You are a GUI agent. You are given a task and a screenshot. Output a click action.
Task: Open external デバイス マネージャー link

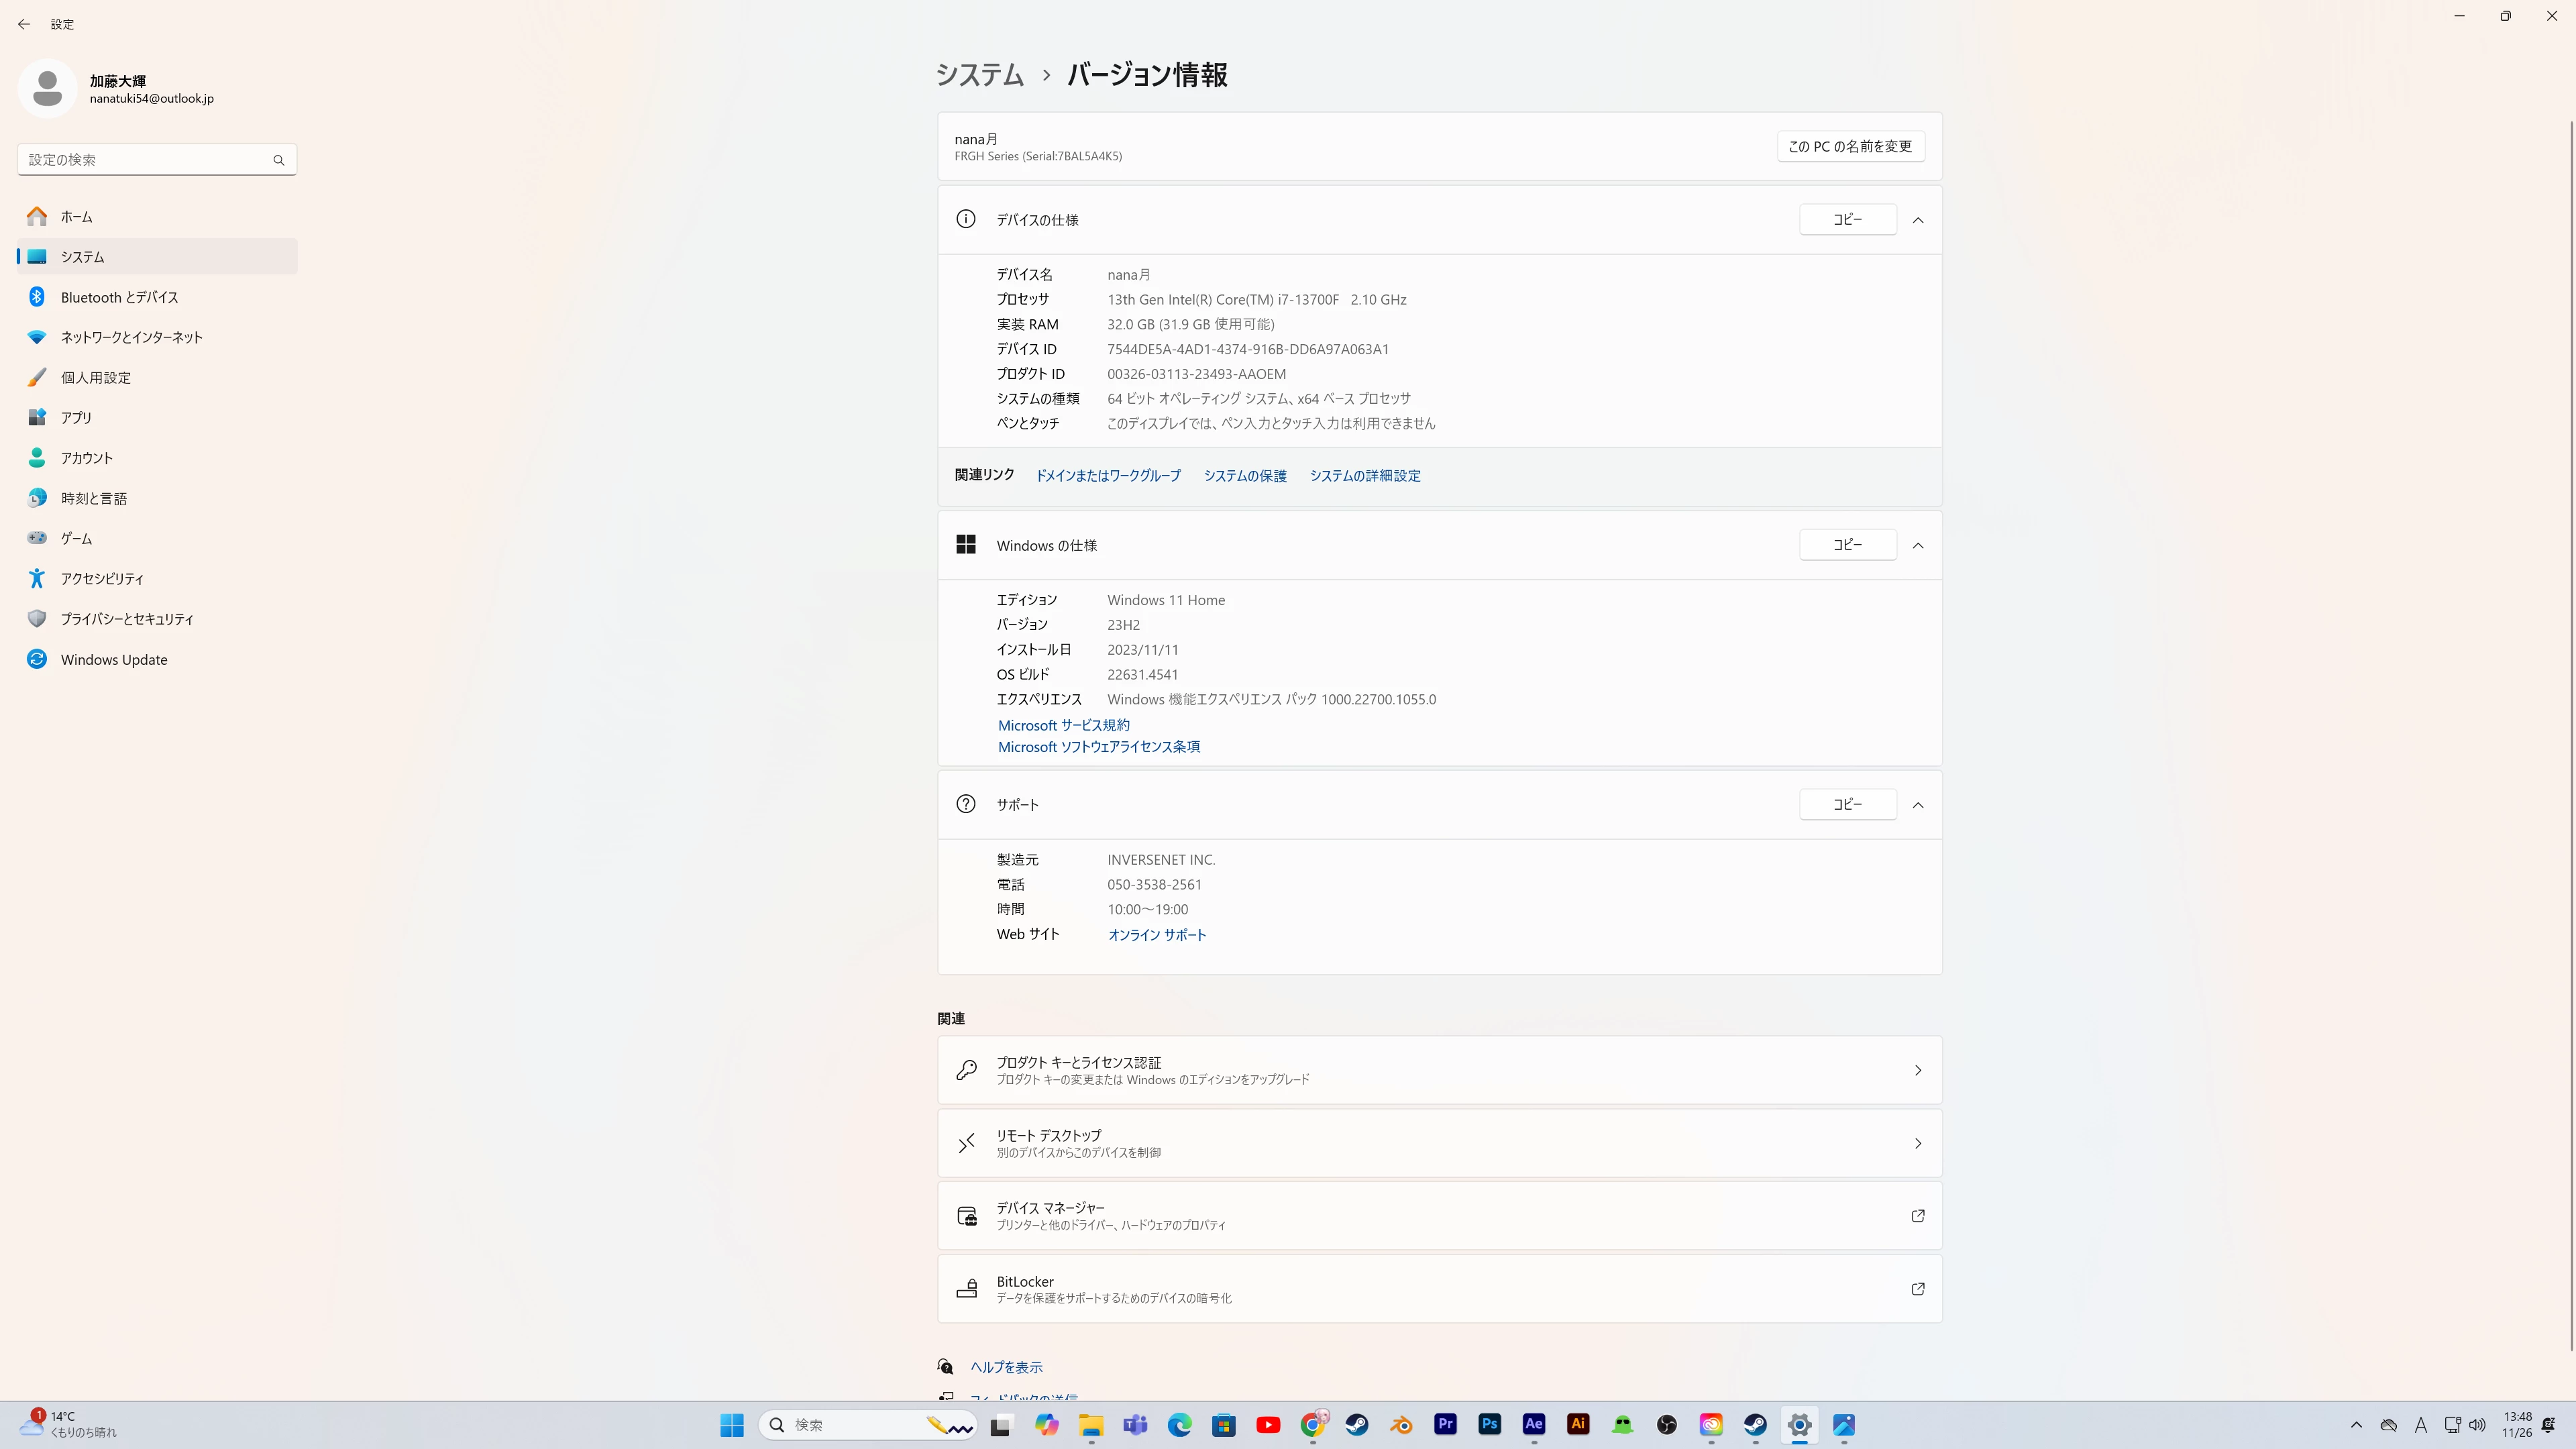tap(1917, 1216)
